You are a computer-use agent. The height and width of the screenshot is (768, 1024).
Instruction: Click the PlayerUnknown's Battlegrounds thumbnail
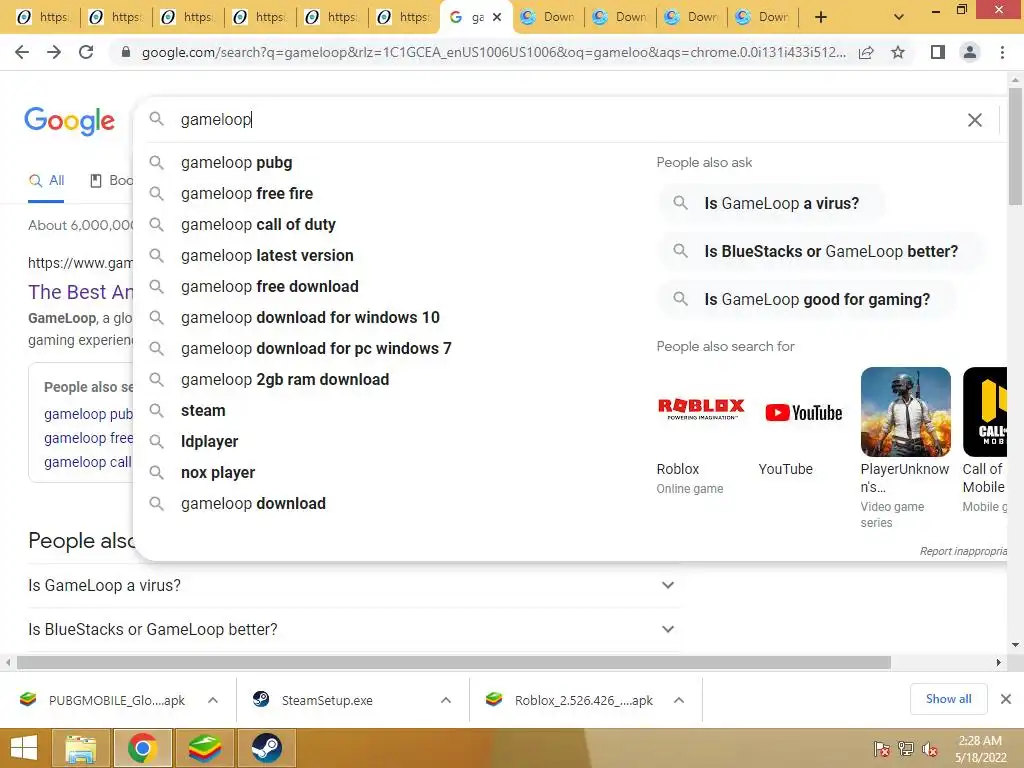click(905, 411)
